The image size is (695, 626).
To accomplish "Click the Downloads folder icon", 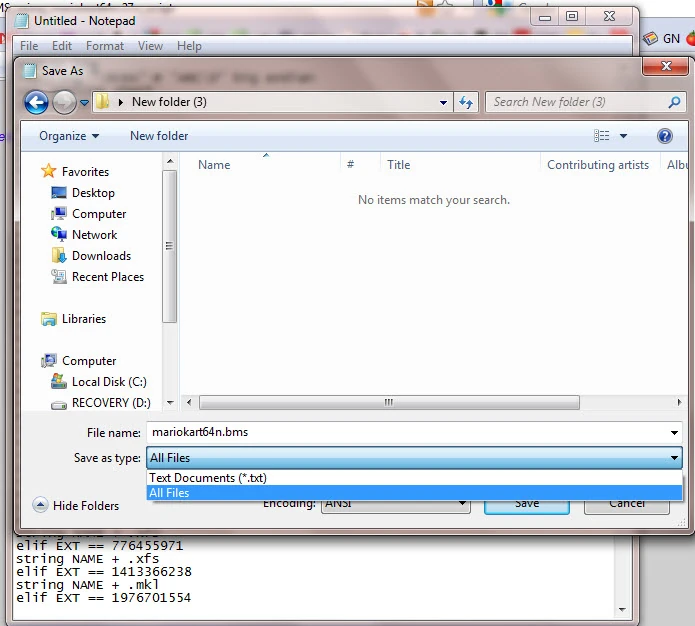I will point(59,255).
